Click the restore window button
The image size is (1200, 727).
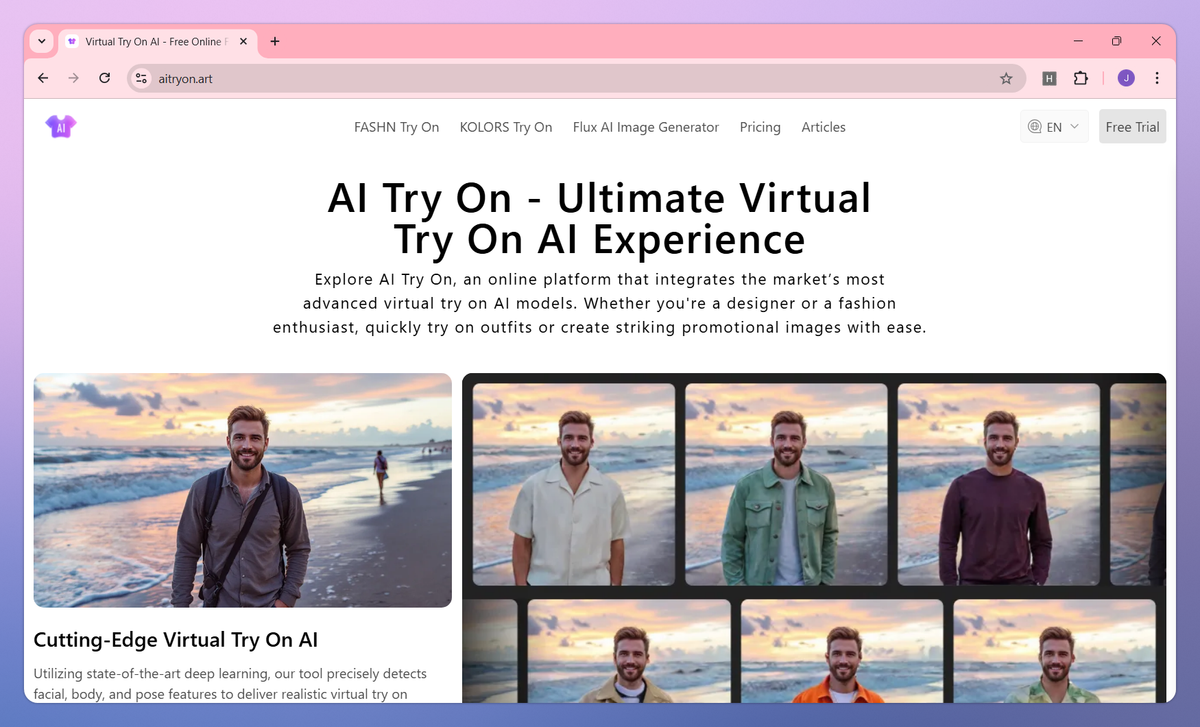coord(1117,41)
